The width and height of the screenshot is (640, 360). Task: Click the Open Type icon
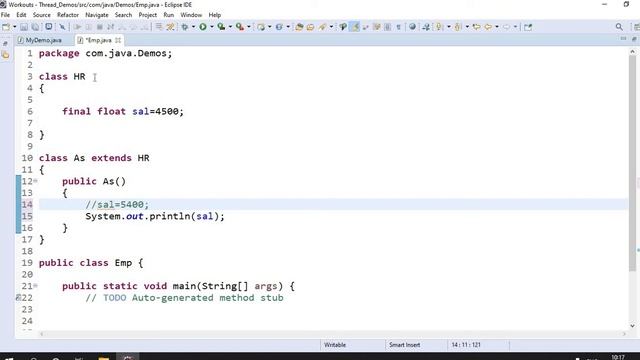click(x=299, y=27)
